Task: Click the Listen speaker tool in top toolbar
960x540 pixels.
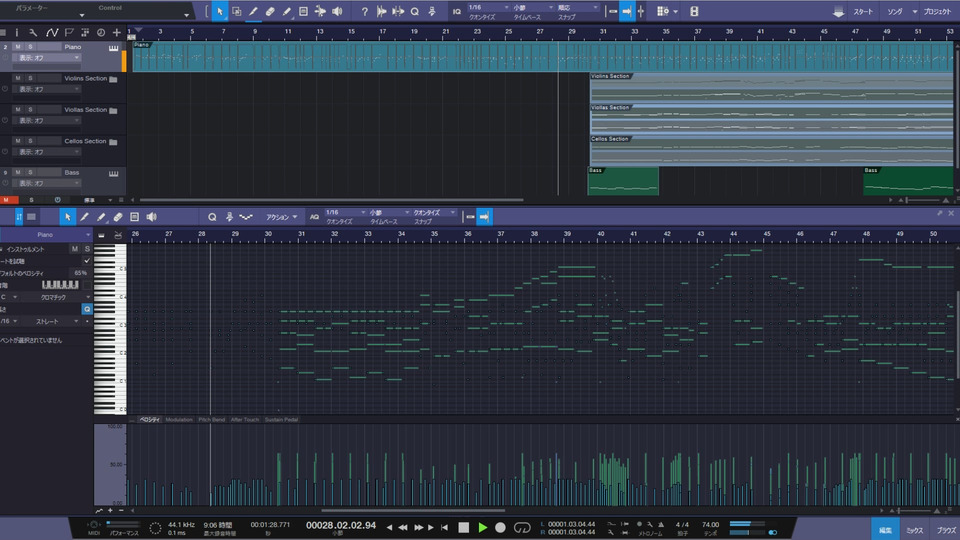Action: tap(337, 12)
